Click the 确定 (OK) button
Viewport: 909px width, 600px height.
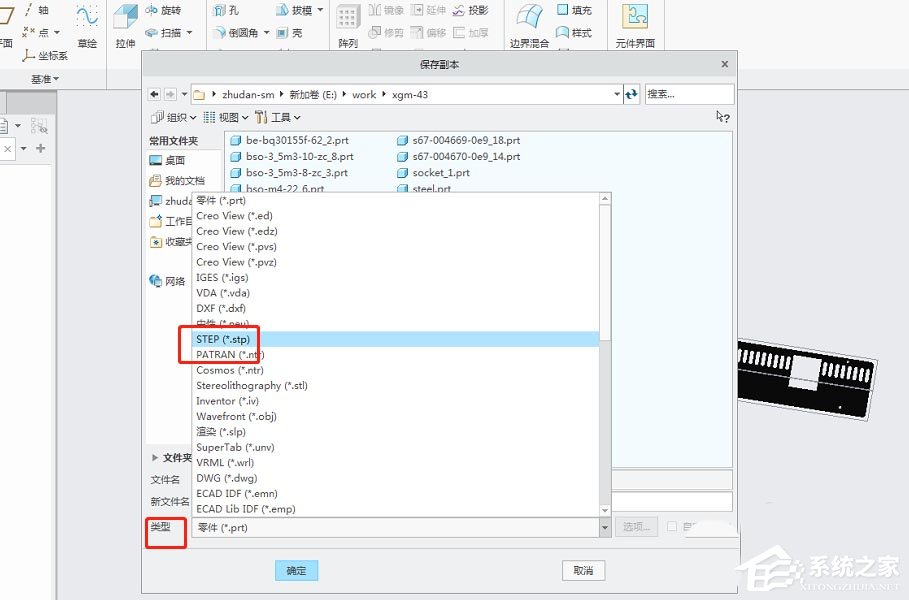(x=296, y=570)
